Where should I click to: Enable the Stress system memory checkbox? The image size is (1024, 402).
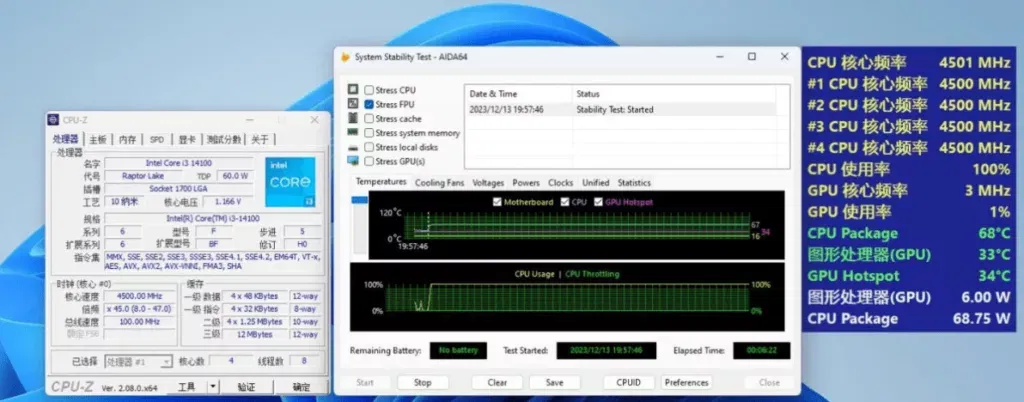tap(369, 133)
